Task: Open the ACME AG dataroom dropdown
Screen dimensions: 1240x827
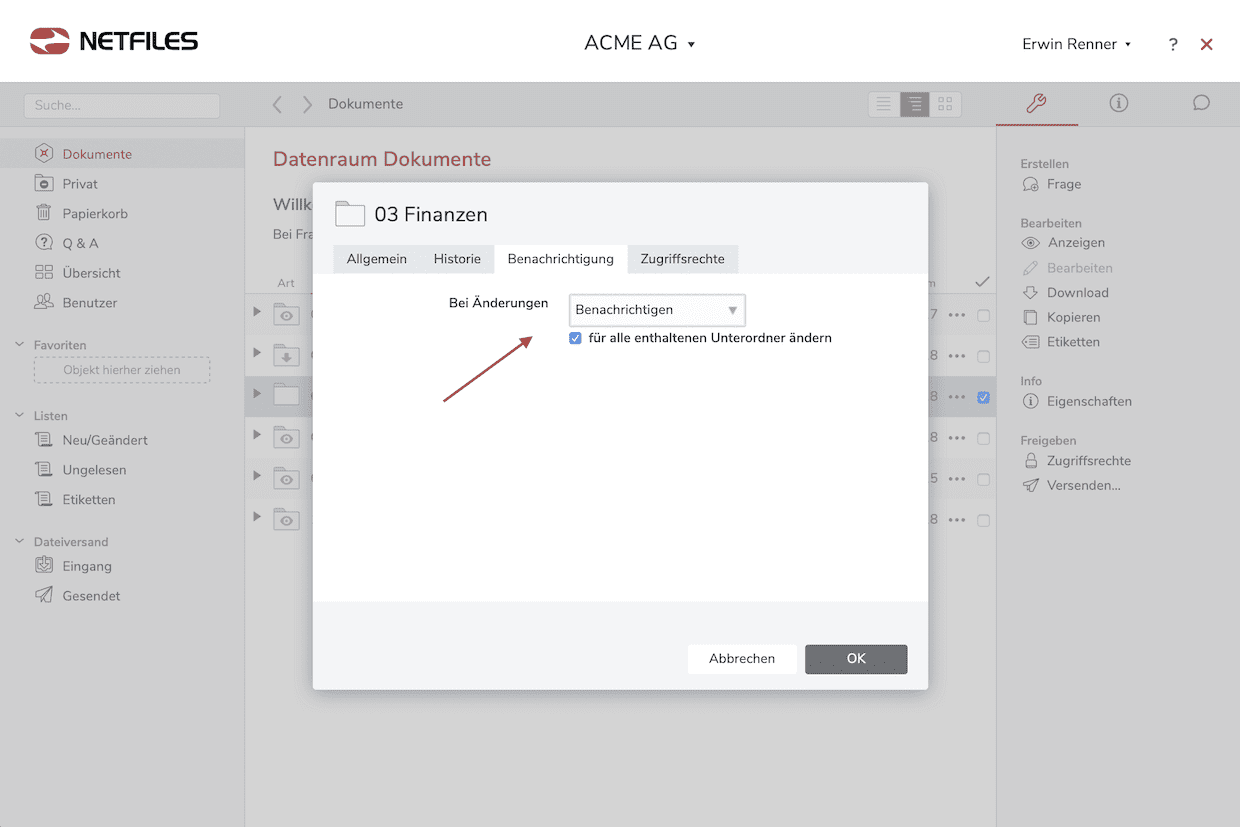Action: click(x=639, y=43)
